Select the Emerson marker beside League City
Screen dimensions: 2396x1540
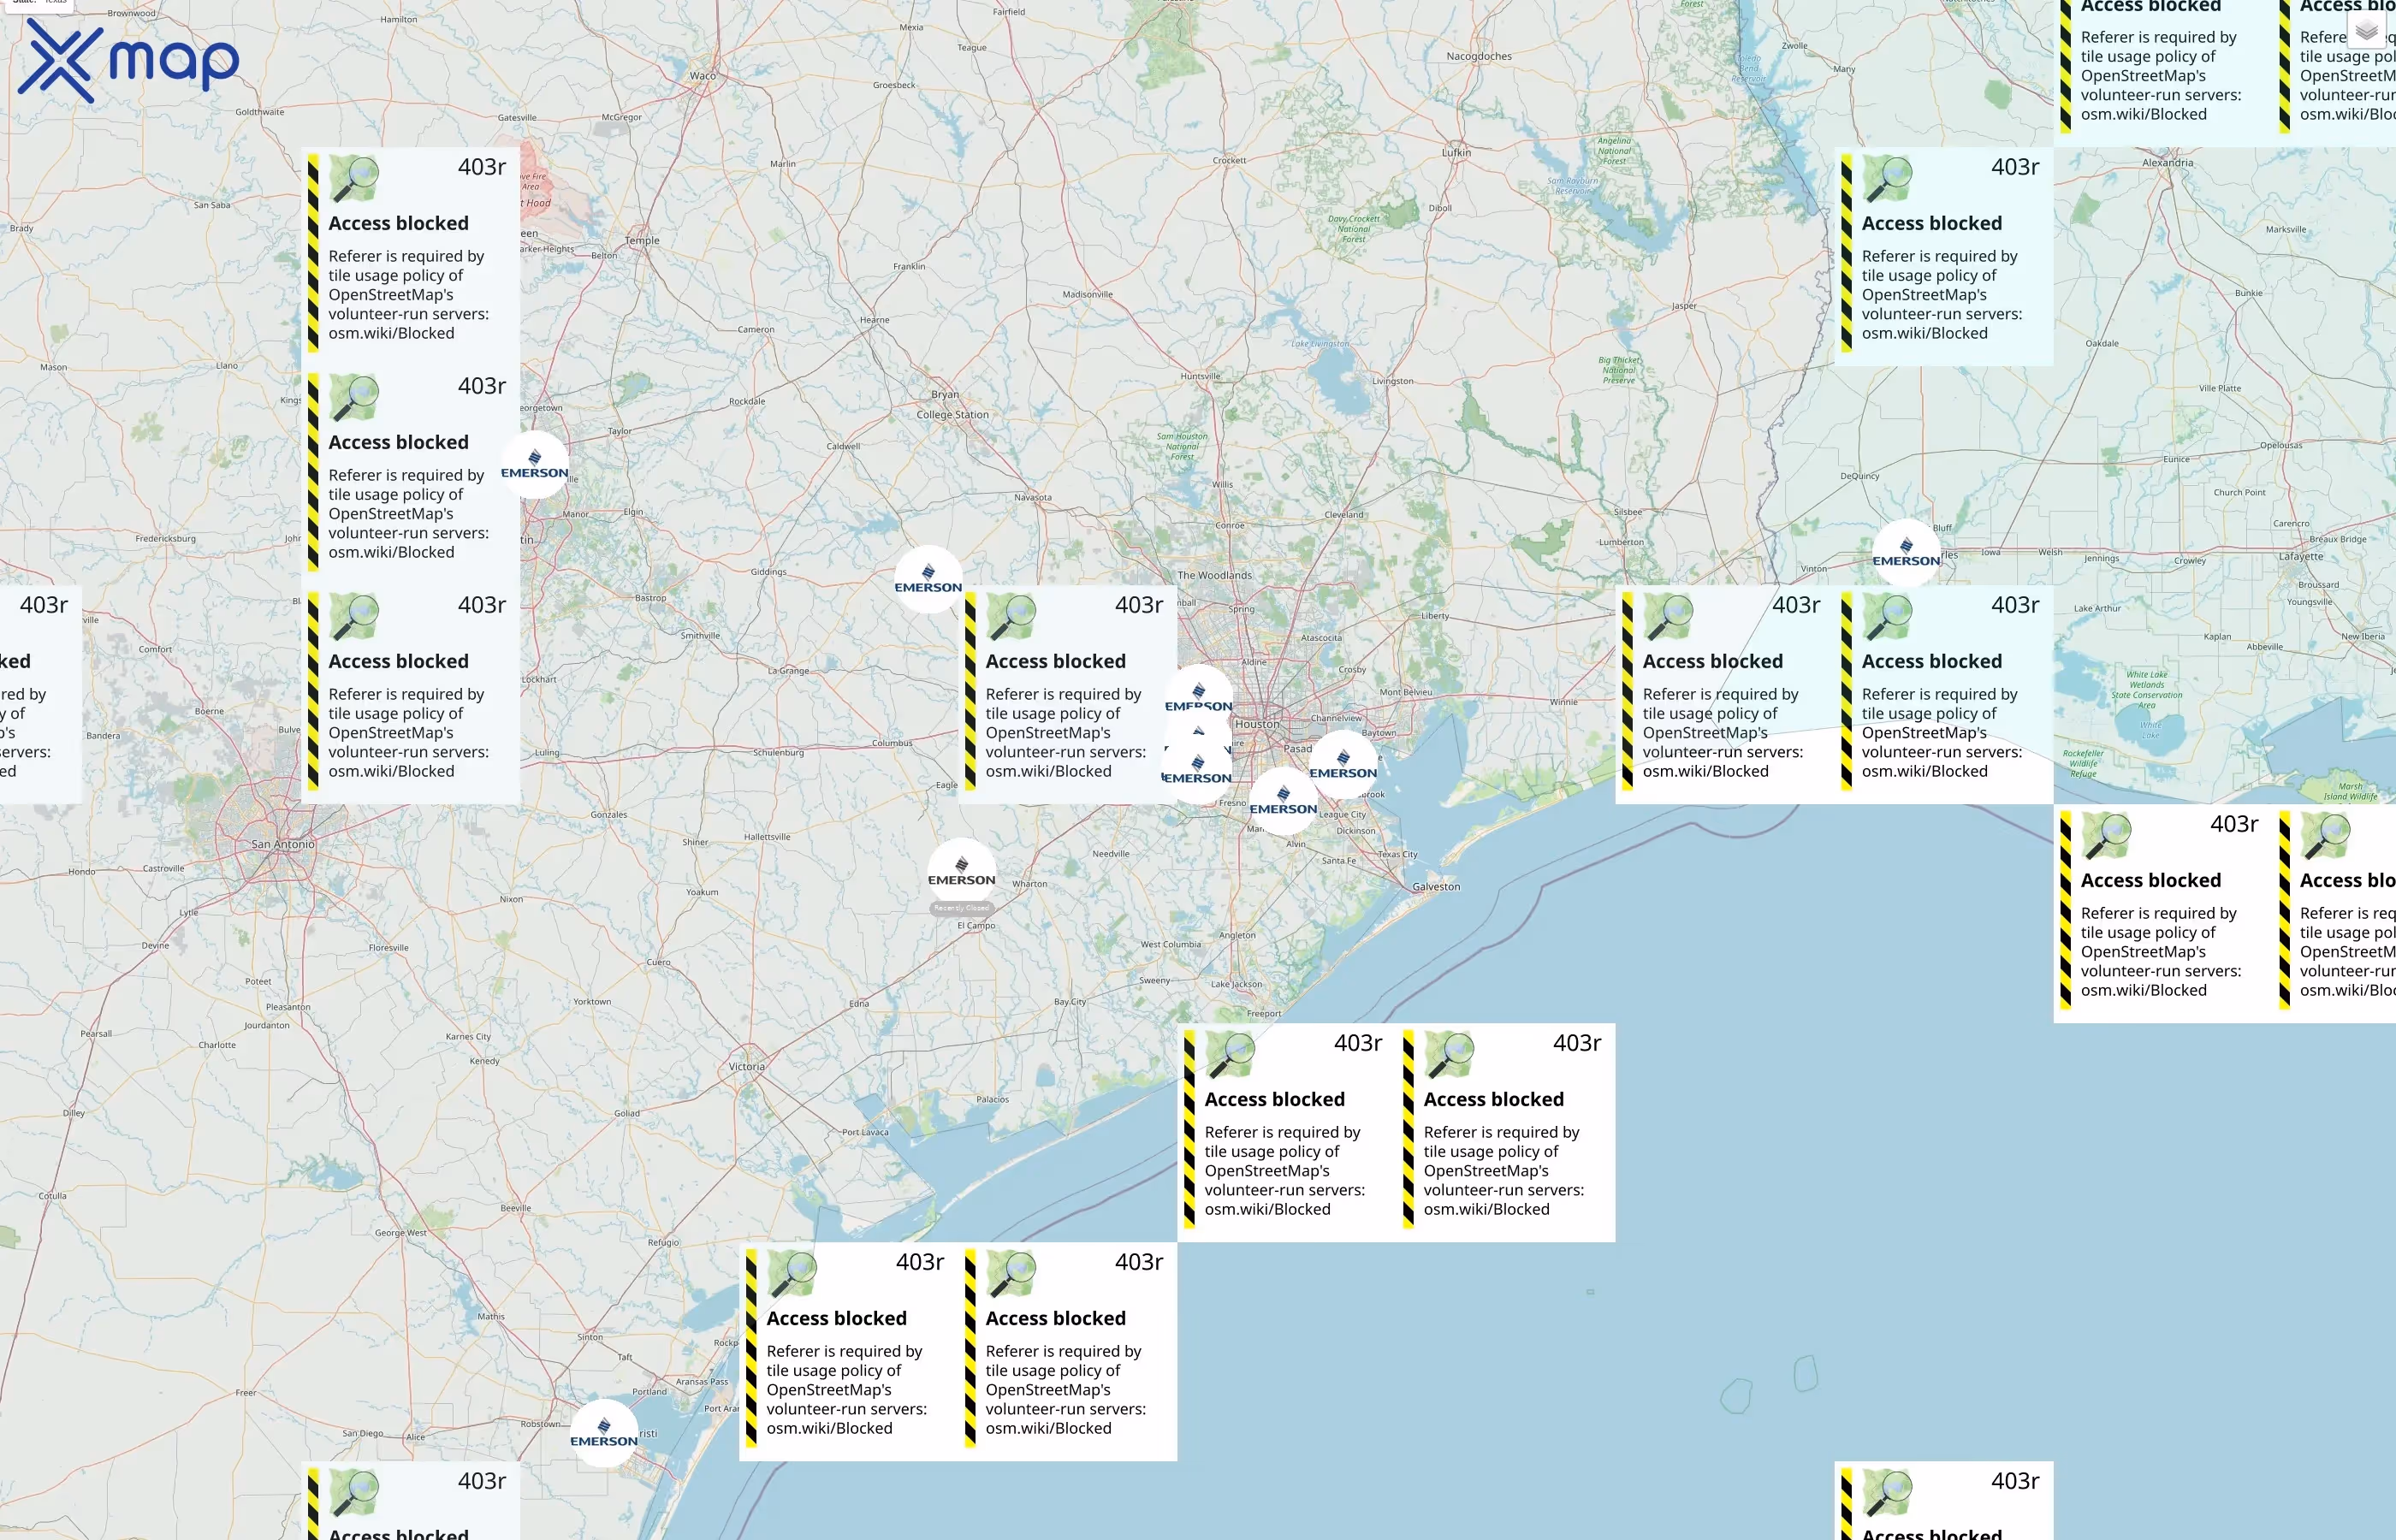[1283, 801]
